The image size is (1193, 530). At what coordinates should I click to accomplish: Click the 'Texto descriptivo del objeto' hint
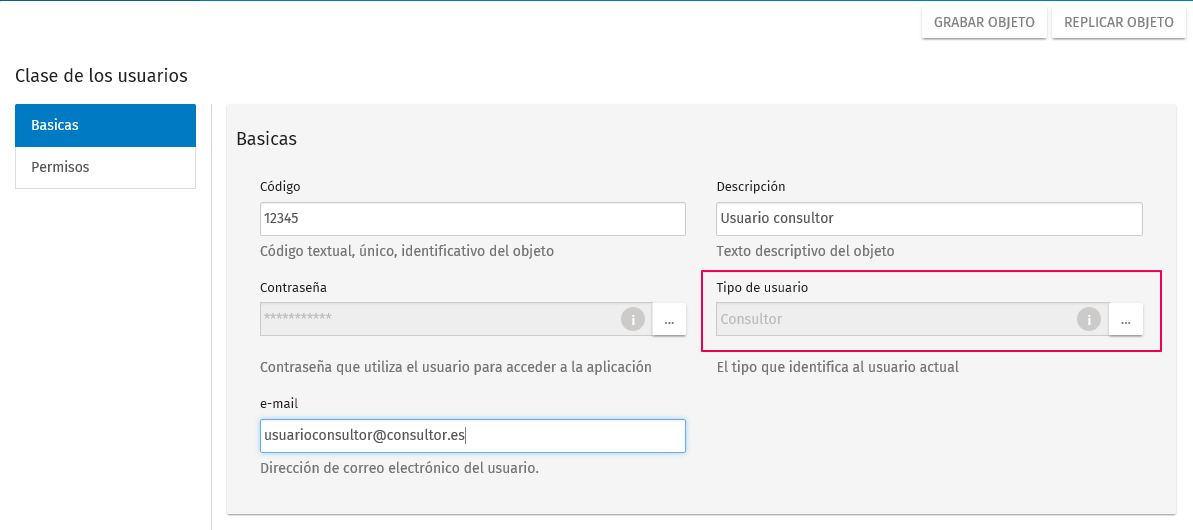(806, 251)
